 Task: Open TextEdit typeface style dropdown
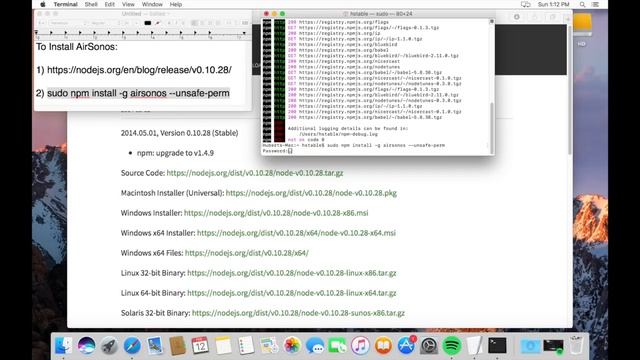tap(105, 23)
